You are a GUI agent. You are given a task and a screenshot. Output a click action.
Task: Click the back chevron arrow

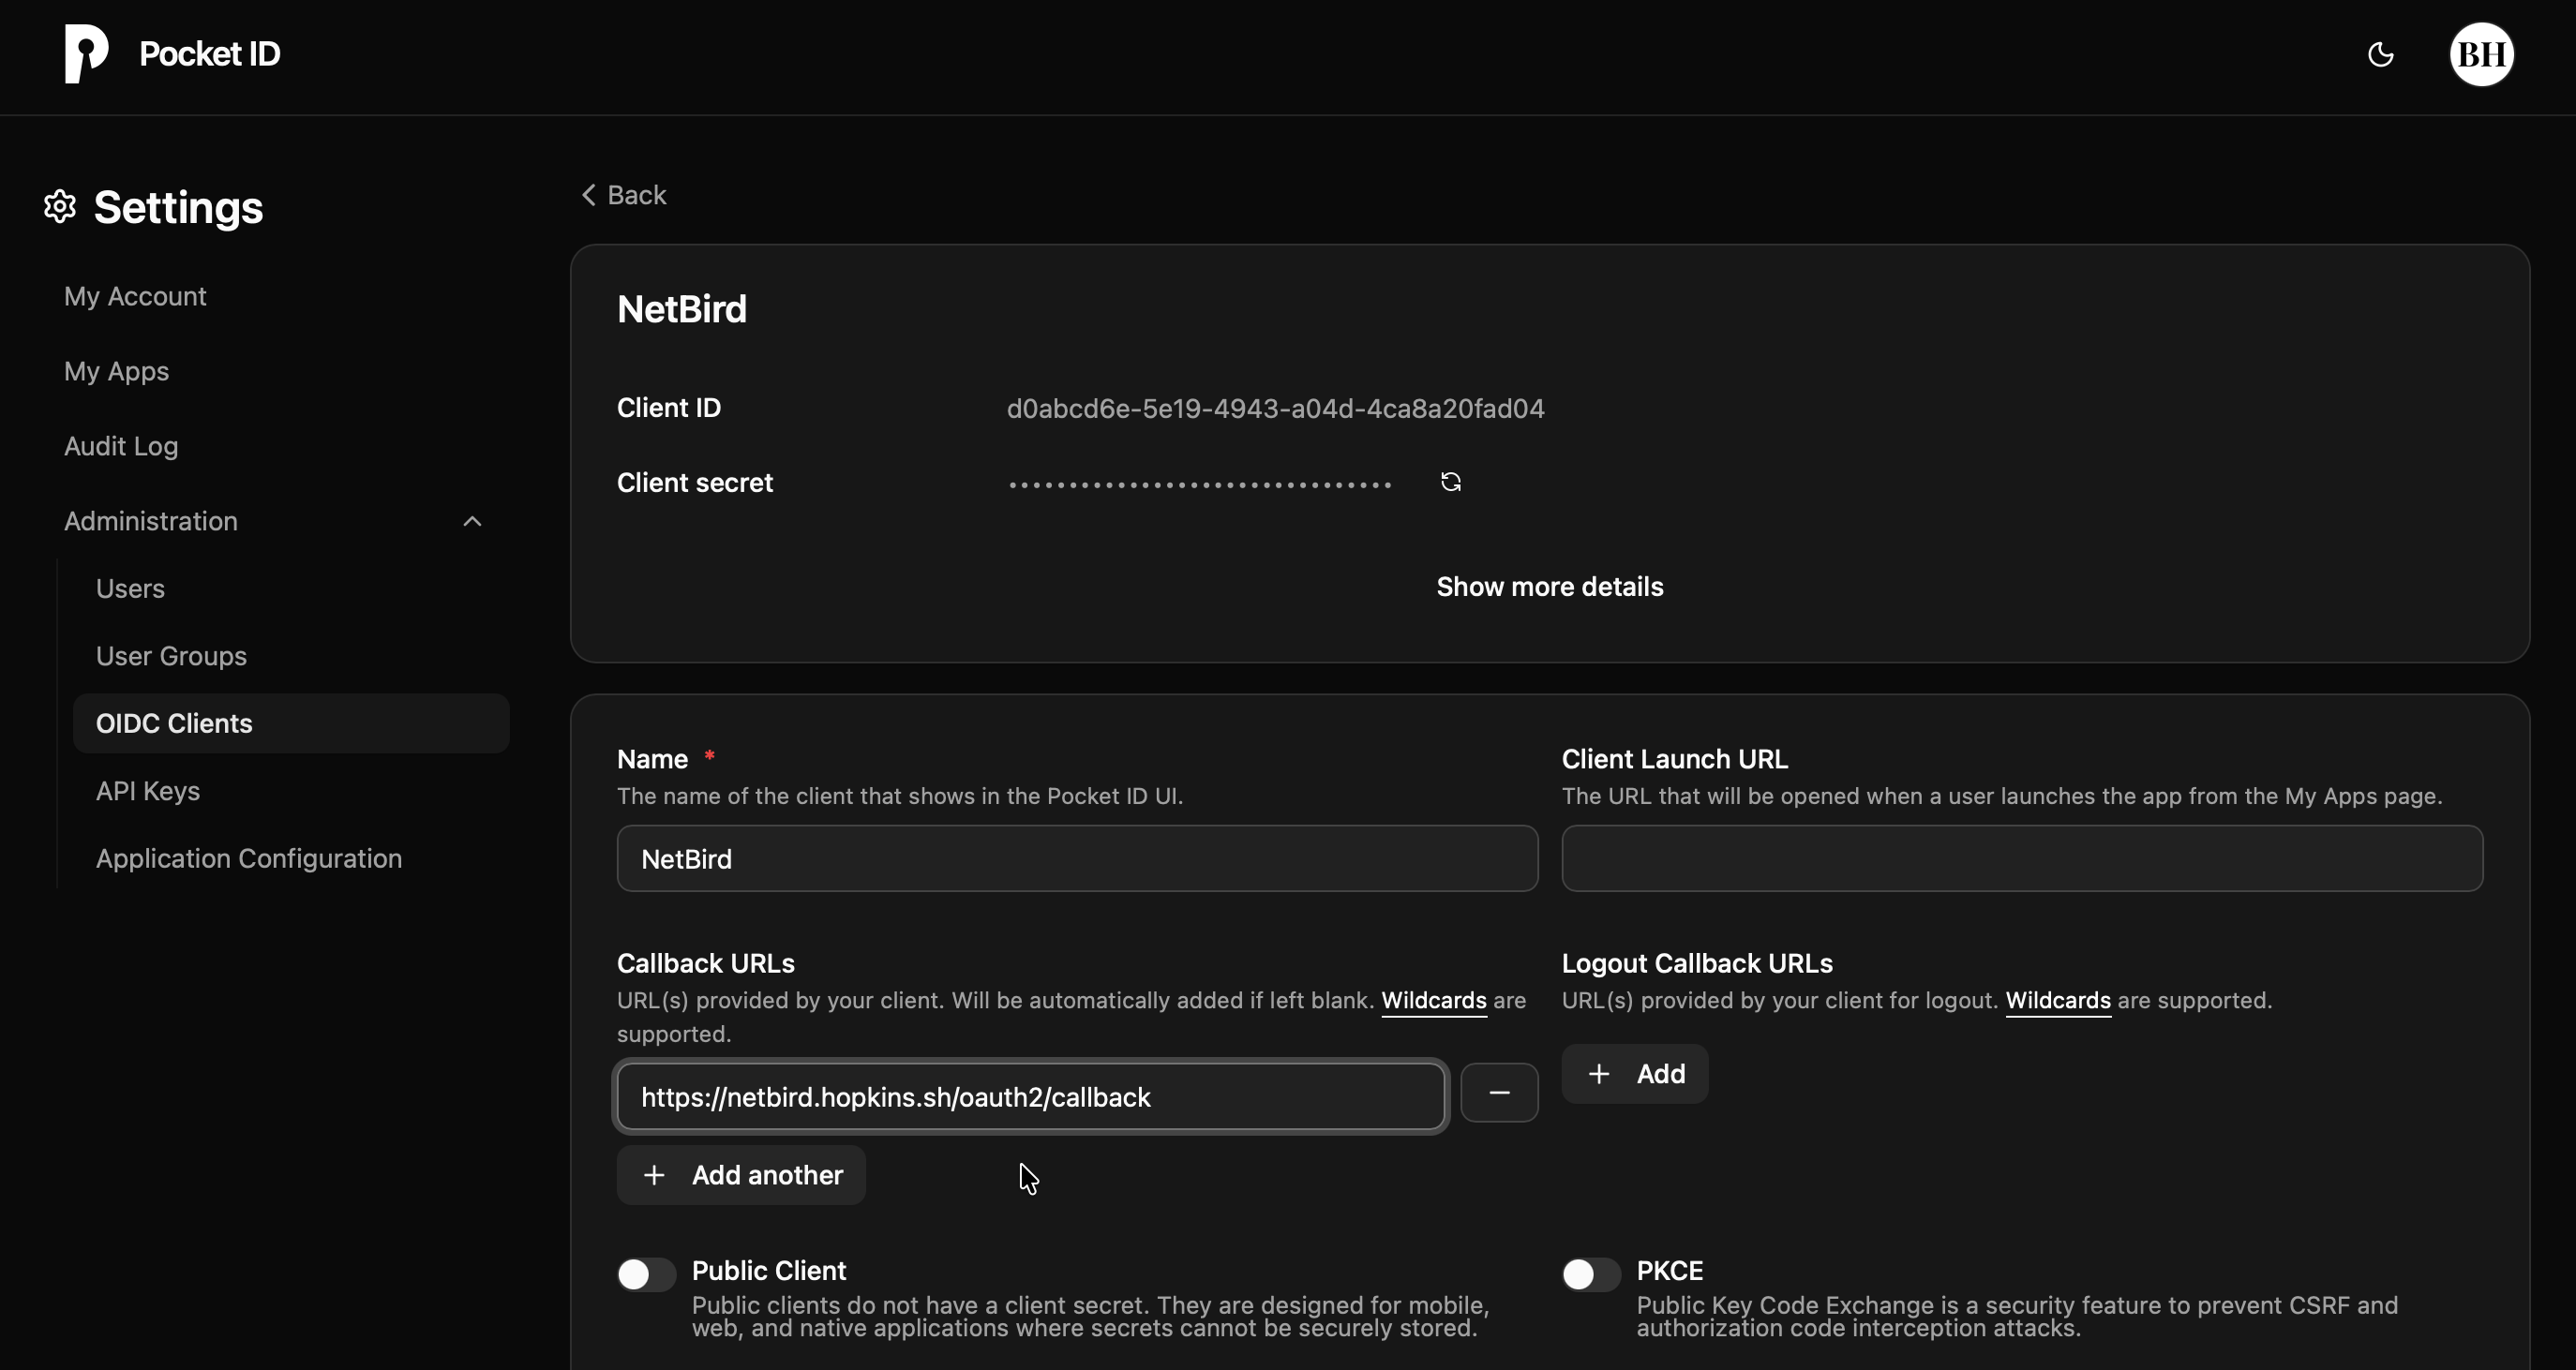point(588,194)
